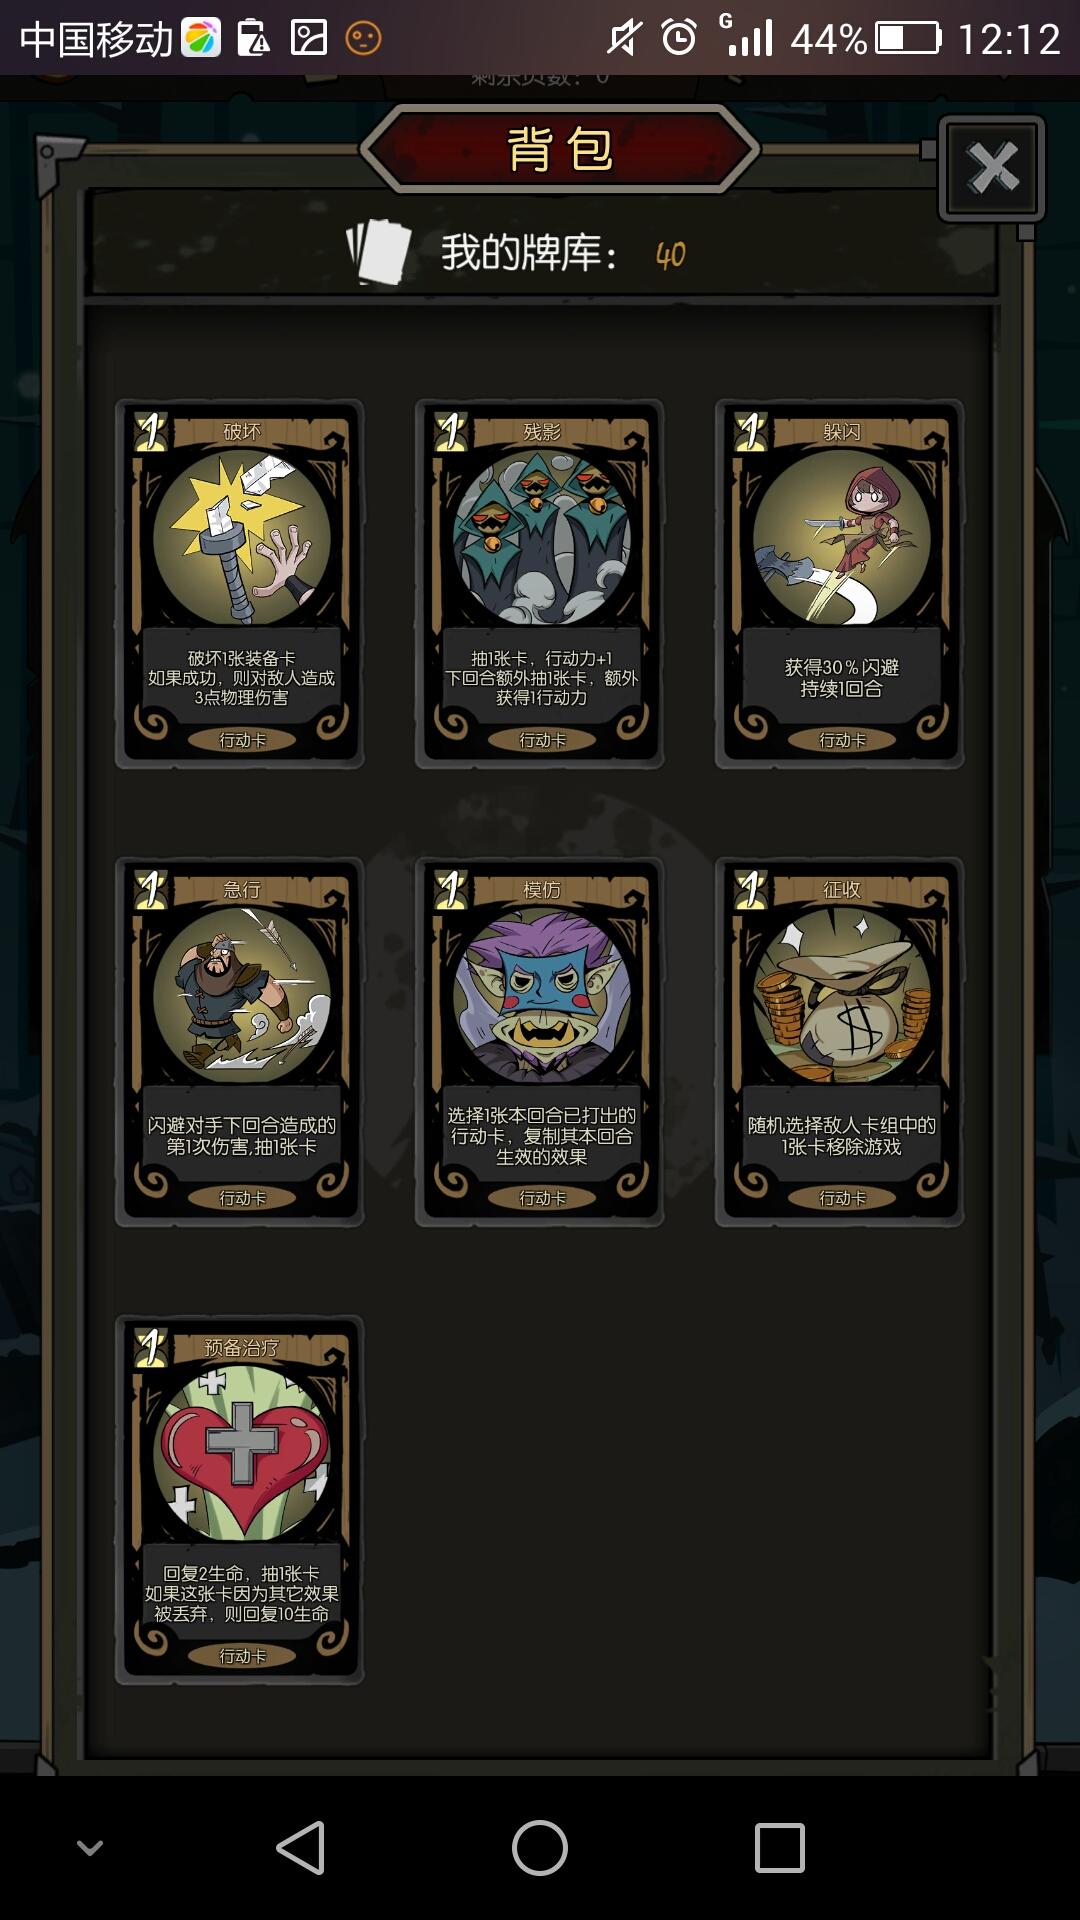This screenshot has width=1080, height=1920.
Task: Tap the 预备治疗 heart card
Action: 240,1500
